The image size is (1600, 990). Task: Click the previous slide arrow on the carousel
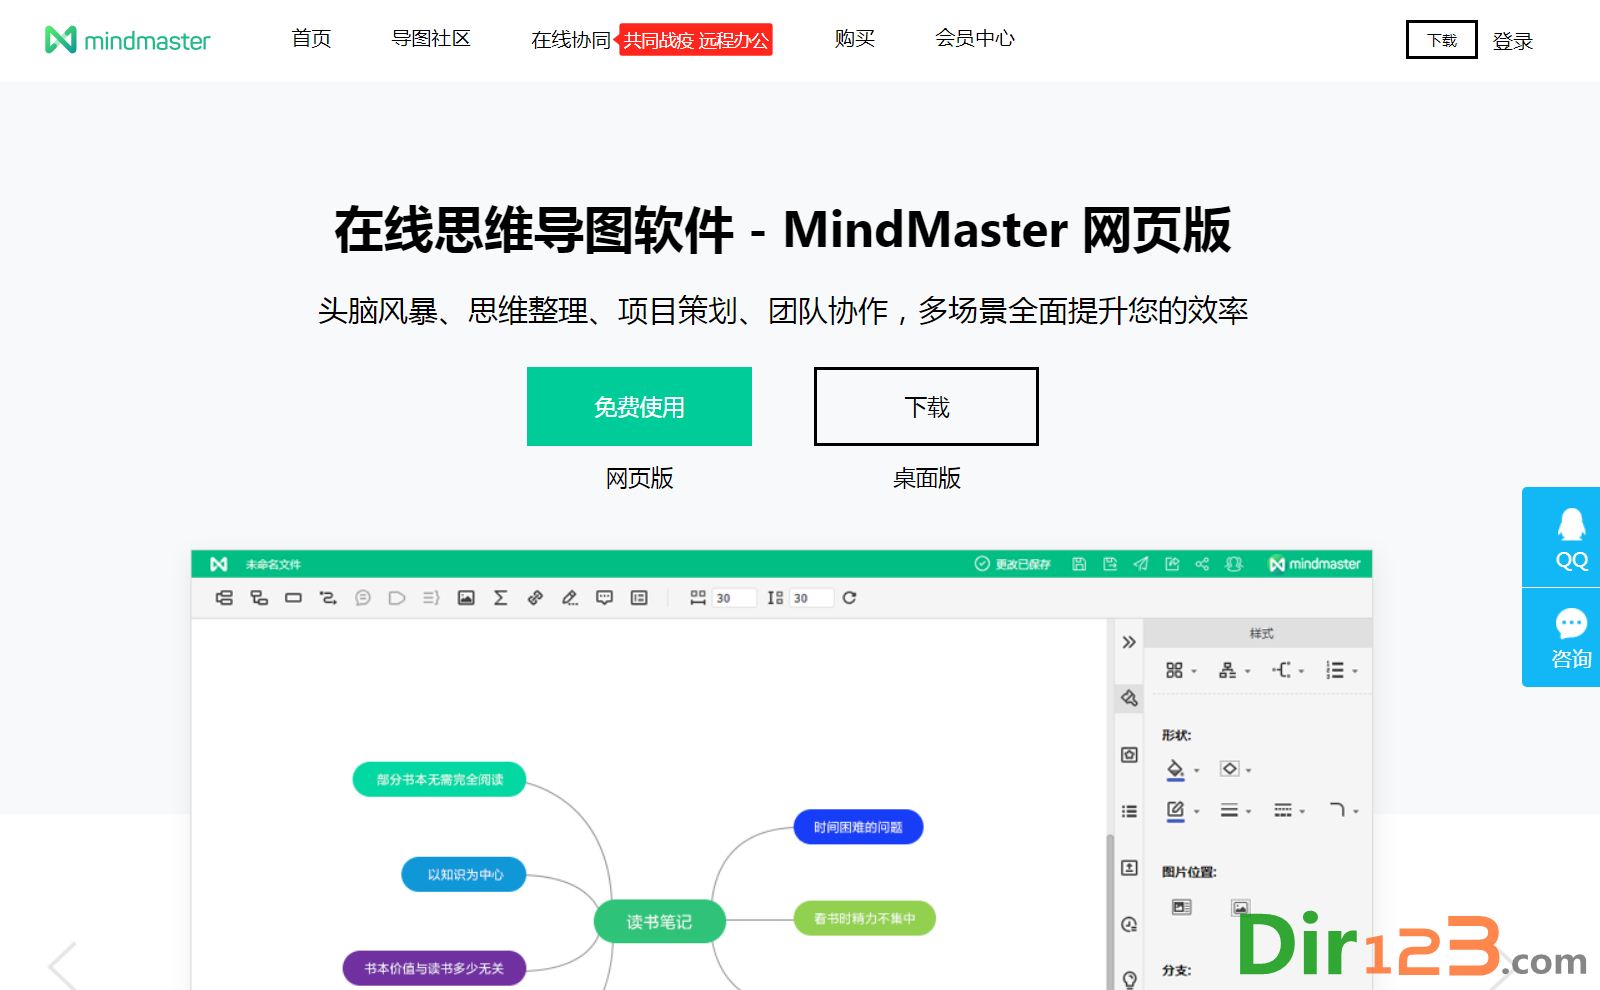click(x=62, y=965)
